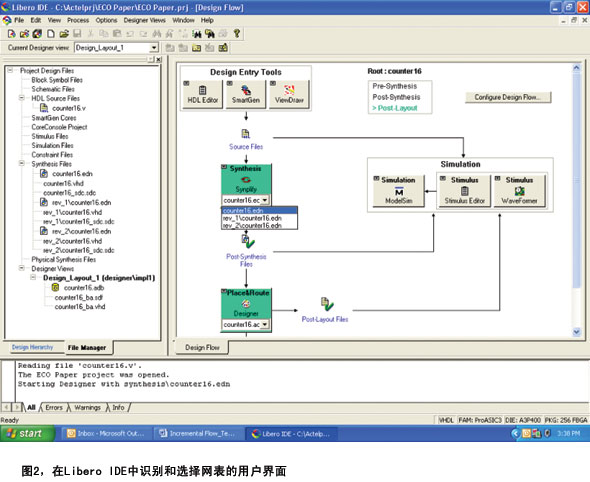This screenshot has width=590, height=482.
Task: Collapse the Design_Layout_1 node
Action: [x=33, y=277]
